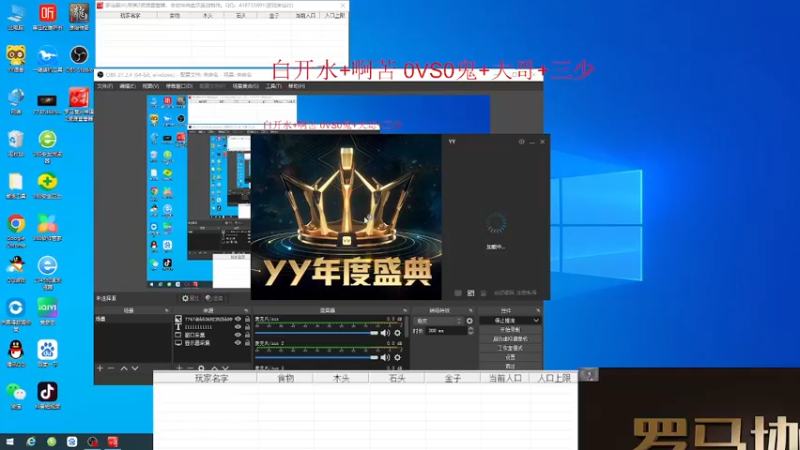Click the Windows Start button
Screen dimensions: 800x450
coord(10,441)
